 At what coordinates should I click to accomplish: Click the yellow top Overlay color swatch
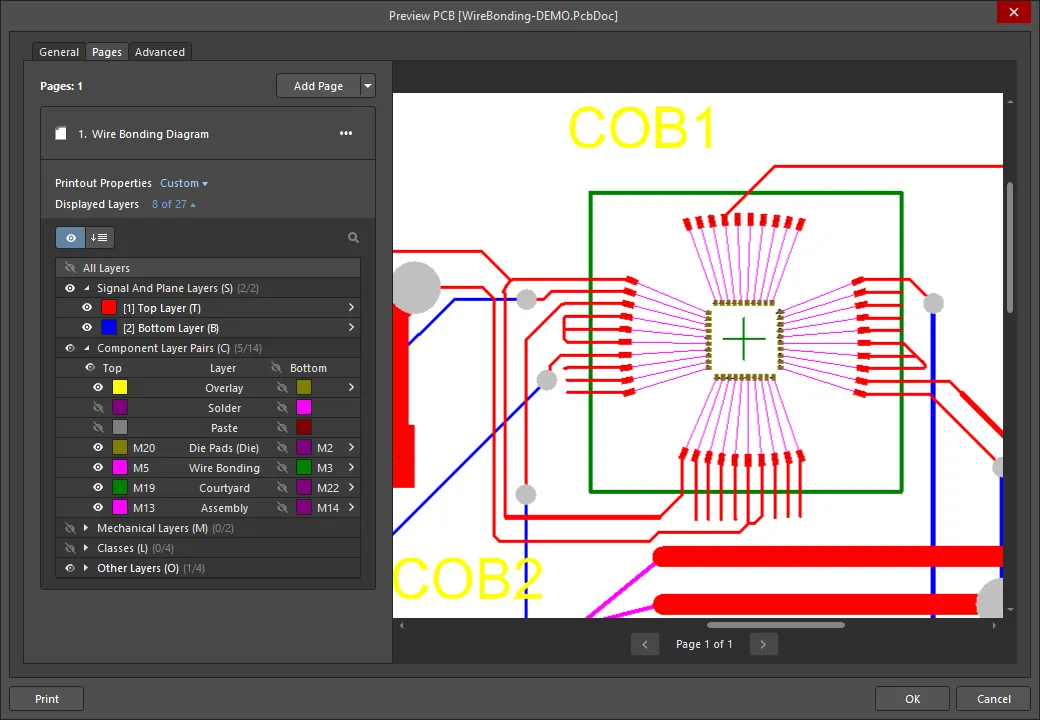[x=120, y=388]
